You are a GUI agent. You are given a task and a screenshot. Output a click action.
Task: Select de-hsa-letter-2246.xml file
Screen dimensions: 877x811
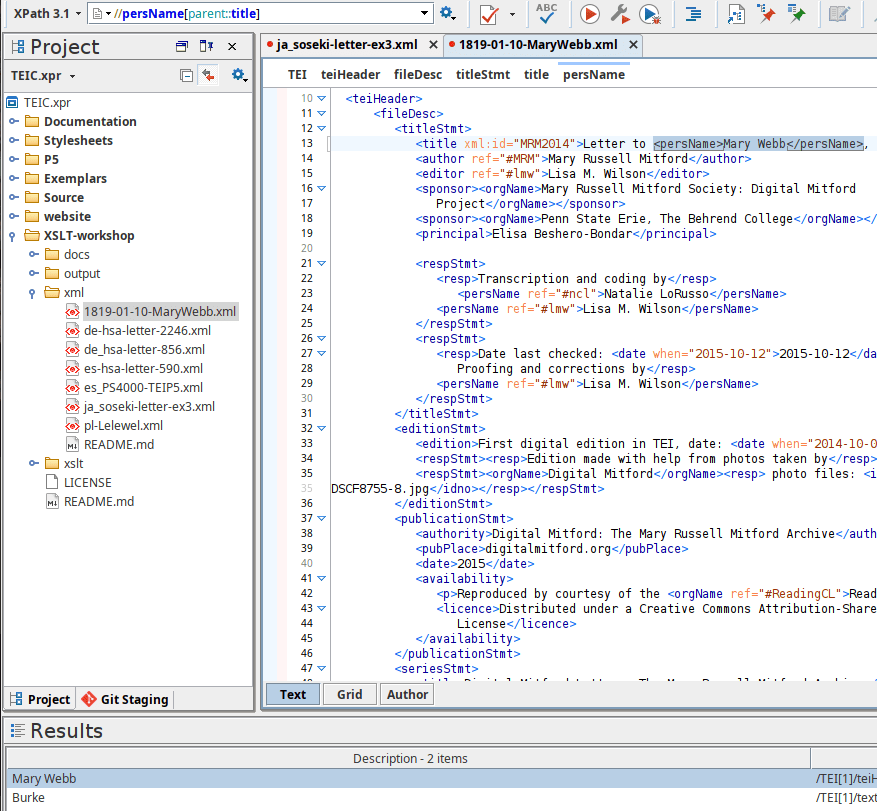147,331
